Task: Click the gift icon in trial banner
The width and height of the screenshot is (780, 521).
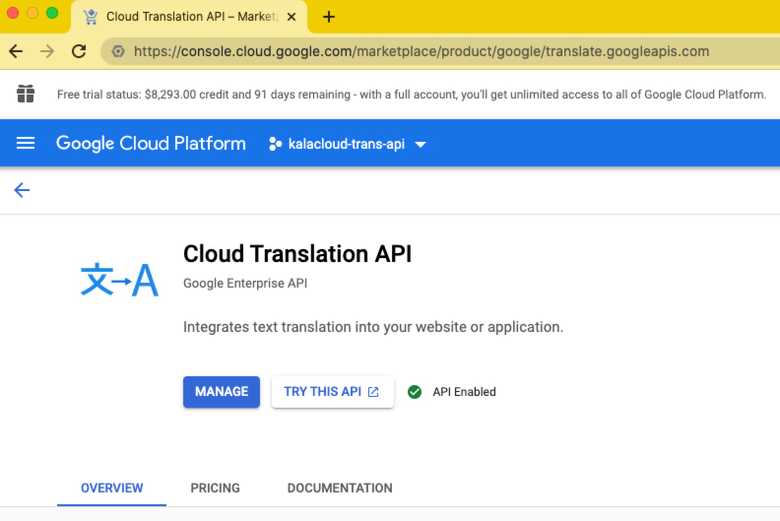Action: (x=26, y=94)
